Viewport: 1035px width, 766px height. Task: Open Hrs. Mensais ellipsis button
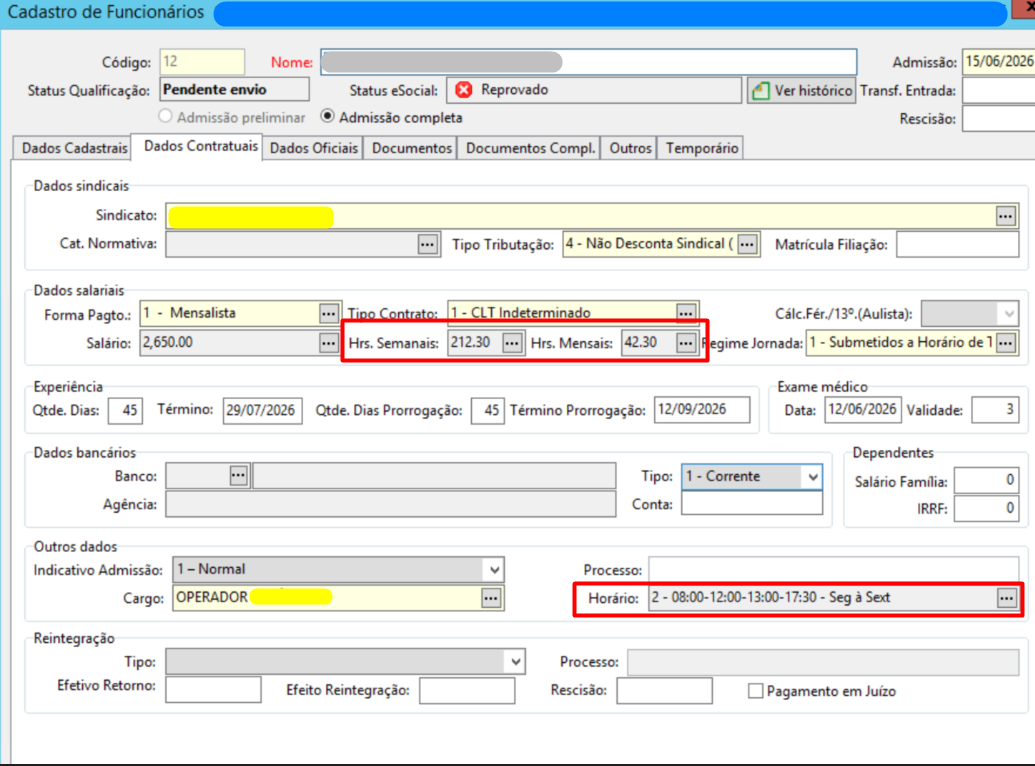(686, 343)
